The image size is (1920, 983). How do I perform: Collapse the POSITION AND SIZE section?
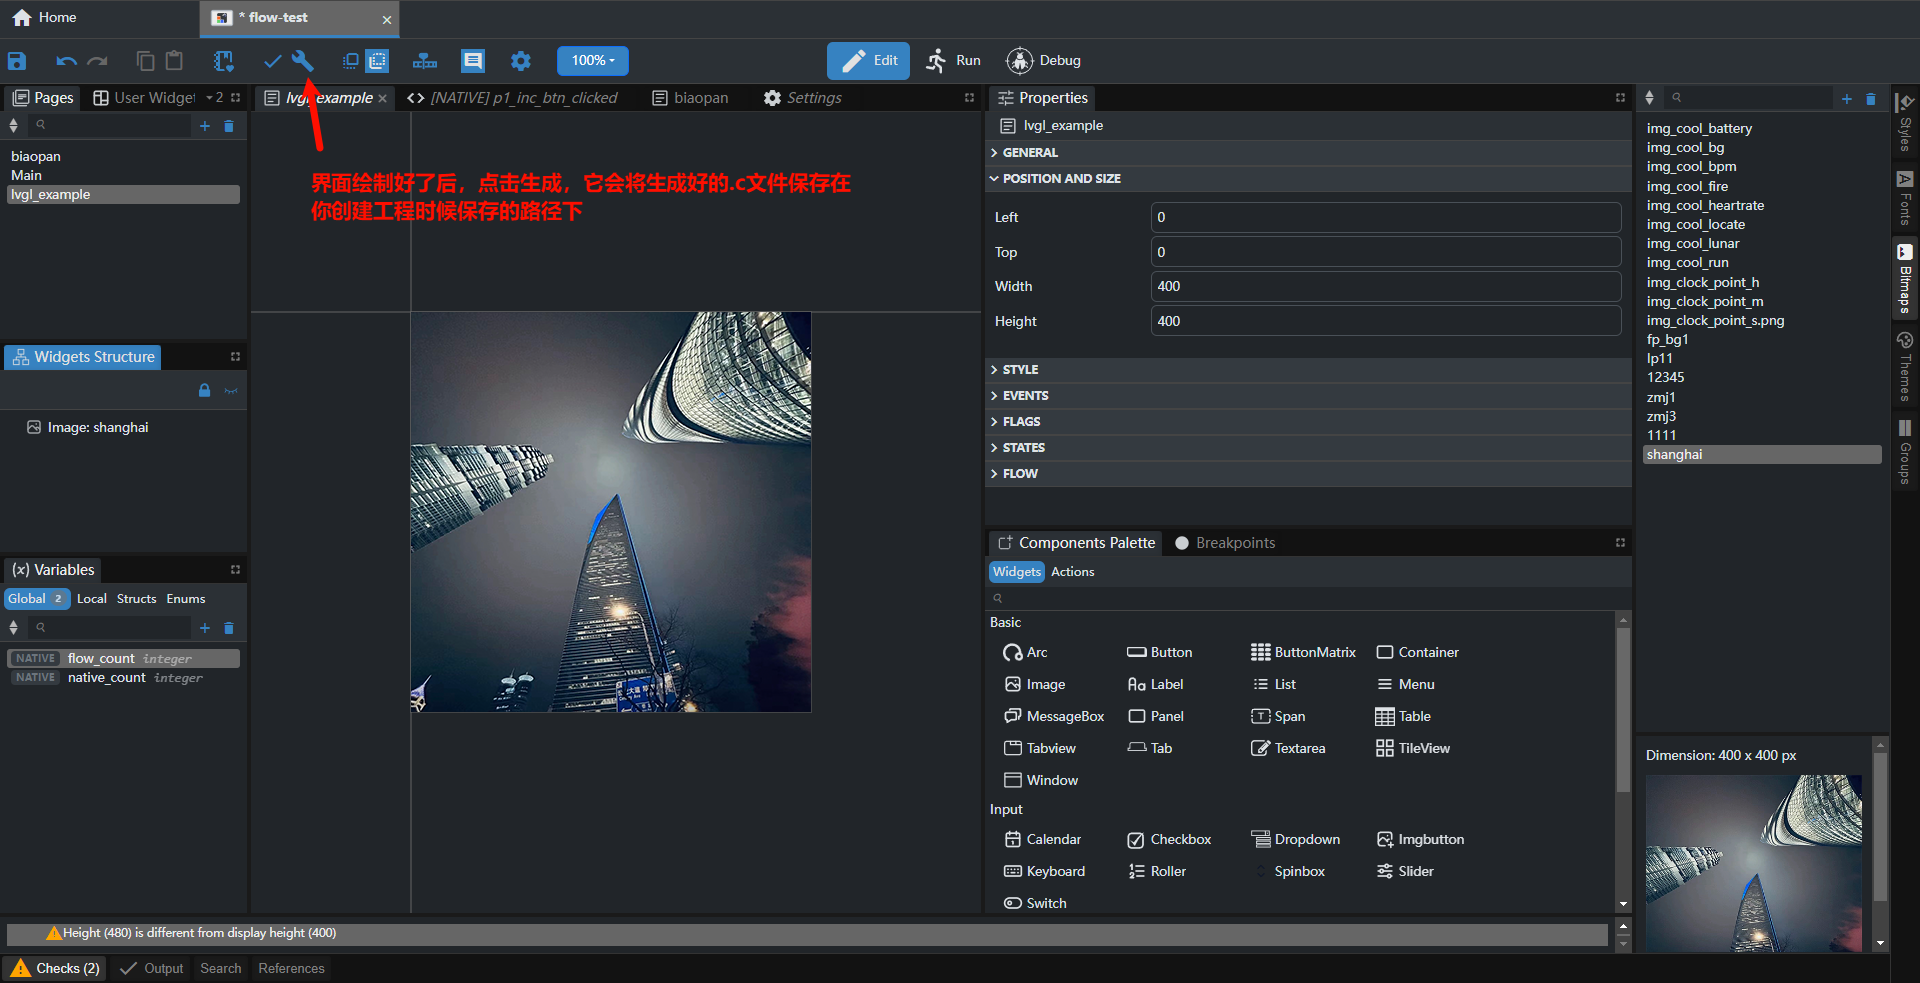point(1061,179)
